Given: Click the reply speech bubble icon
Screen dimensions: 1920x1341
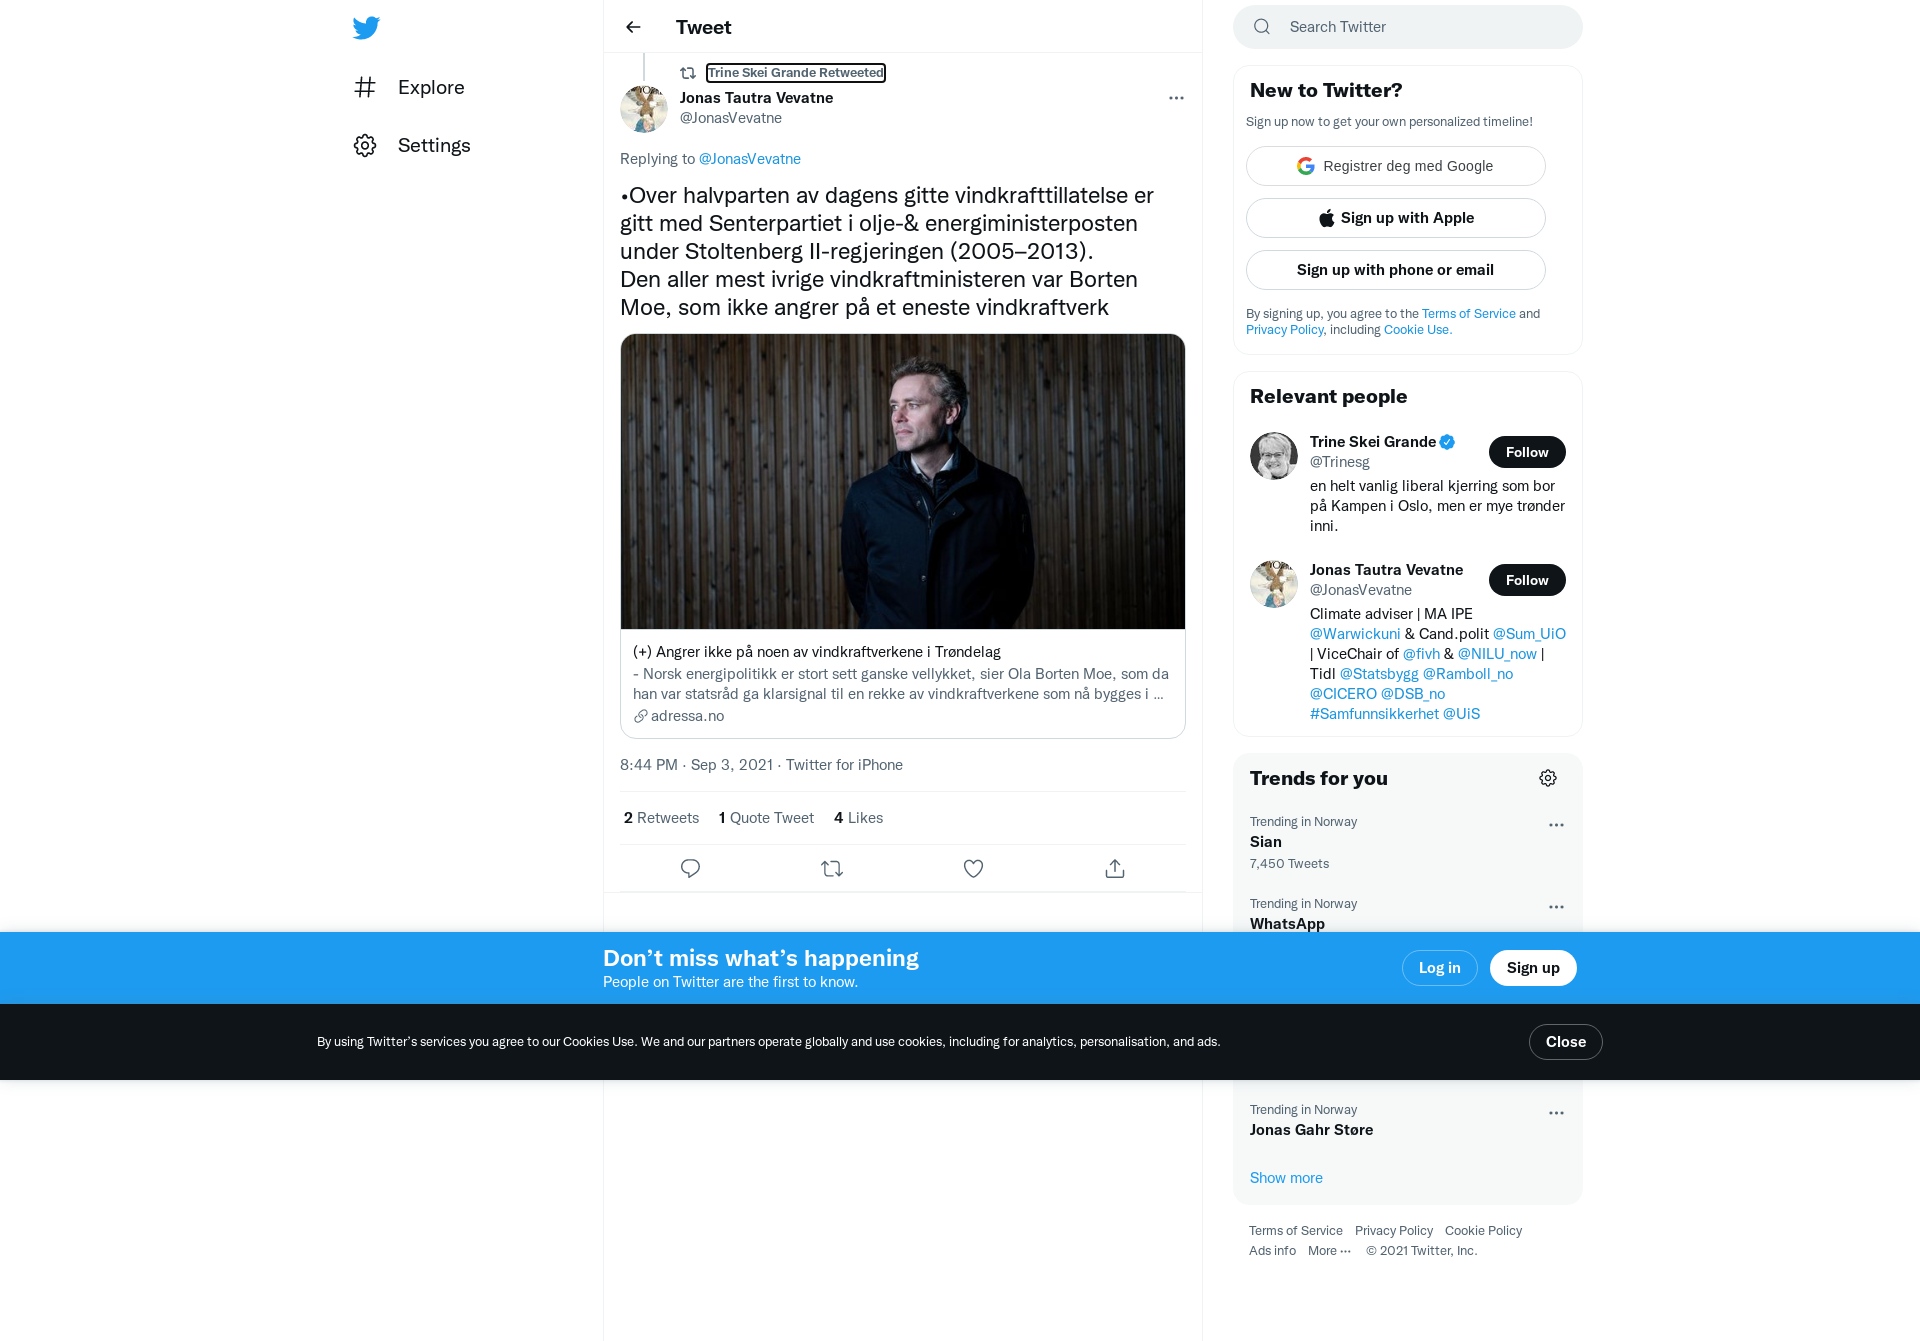Looking at the screenshot, I should (690, 869).
